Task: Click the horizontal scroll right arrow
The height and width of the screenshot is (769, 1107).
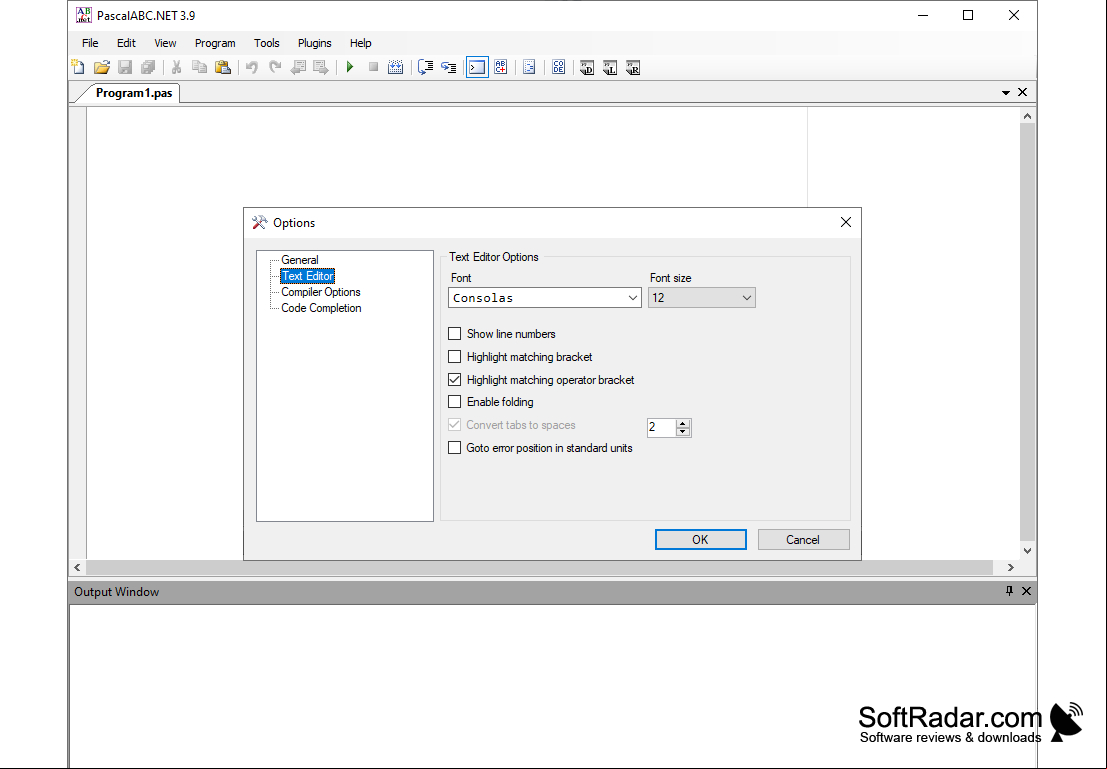Action: pos(1010,567)
